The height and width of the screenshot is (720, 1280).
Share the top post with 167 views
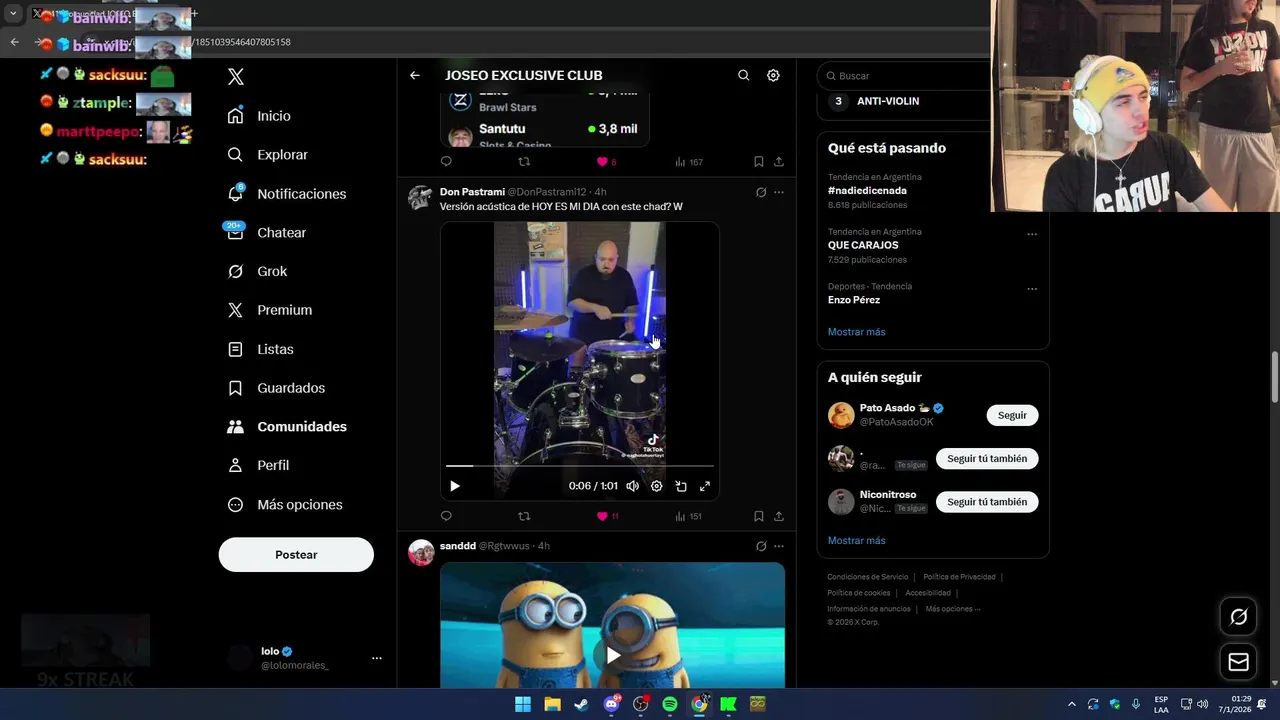(778, 162)
